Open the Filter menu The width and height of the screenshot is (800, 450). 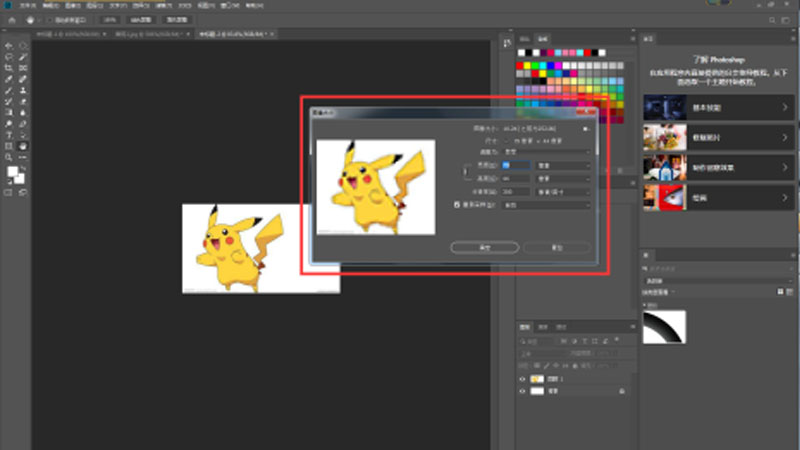point(163,6)
